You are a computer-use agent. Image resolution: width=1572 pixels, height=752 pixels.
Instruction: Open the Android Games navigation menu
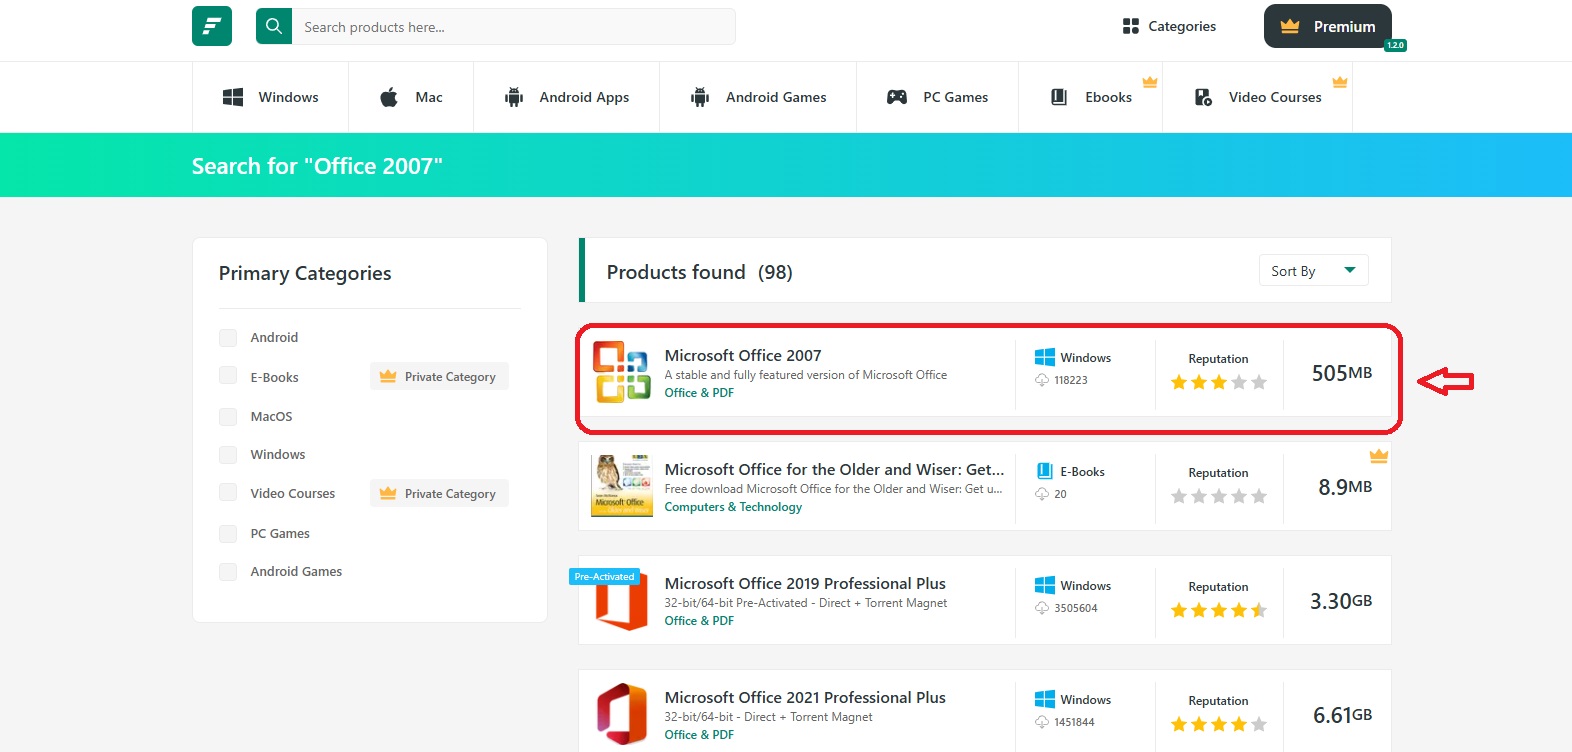[758, 97]
